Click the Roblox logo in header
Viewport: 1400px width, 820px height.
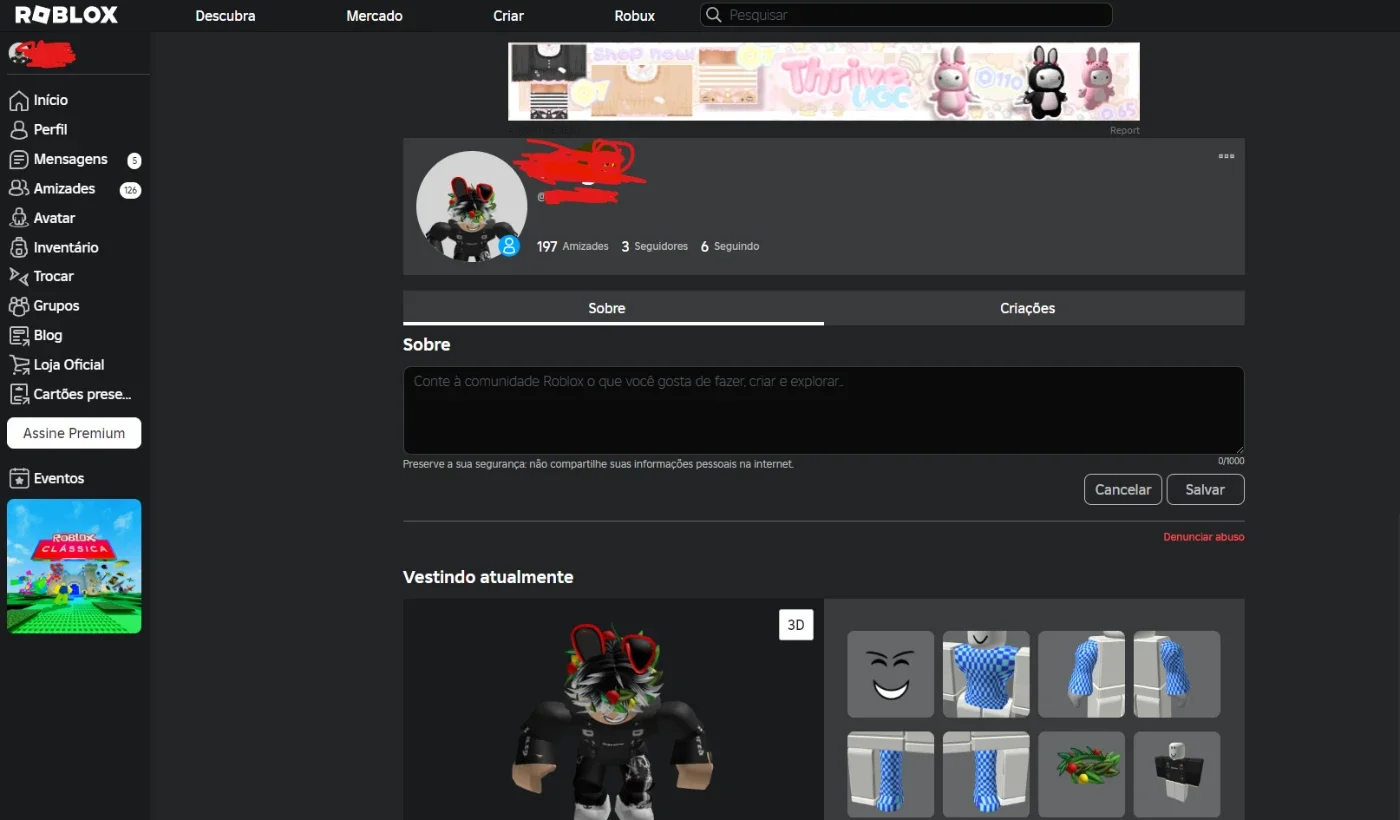[x=66, y=15]
